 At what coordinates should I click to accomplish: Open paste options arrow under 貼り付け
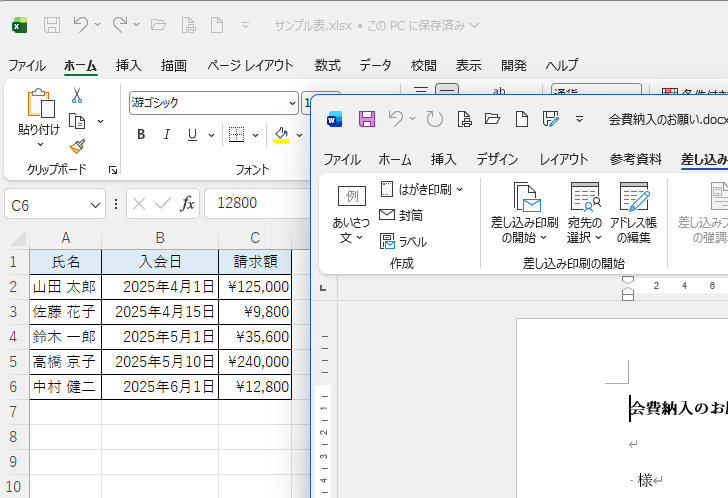[x=40, y=144]
